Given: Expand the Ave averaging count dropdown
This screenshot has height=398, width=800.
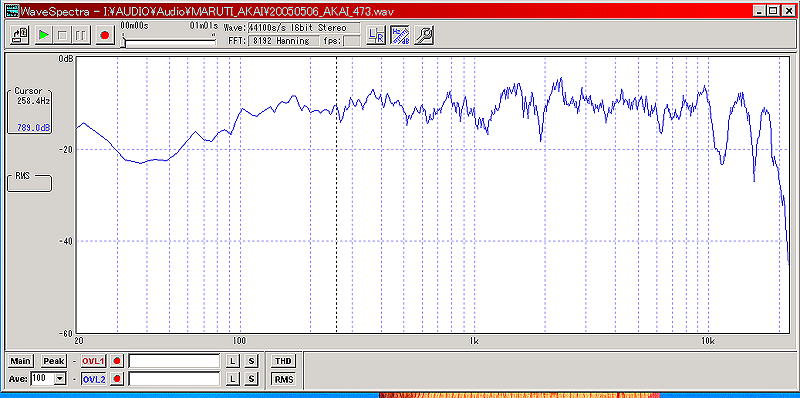Looking at the screenshot, I should [x=60, y=379].
